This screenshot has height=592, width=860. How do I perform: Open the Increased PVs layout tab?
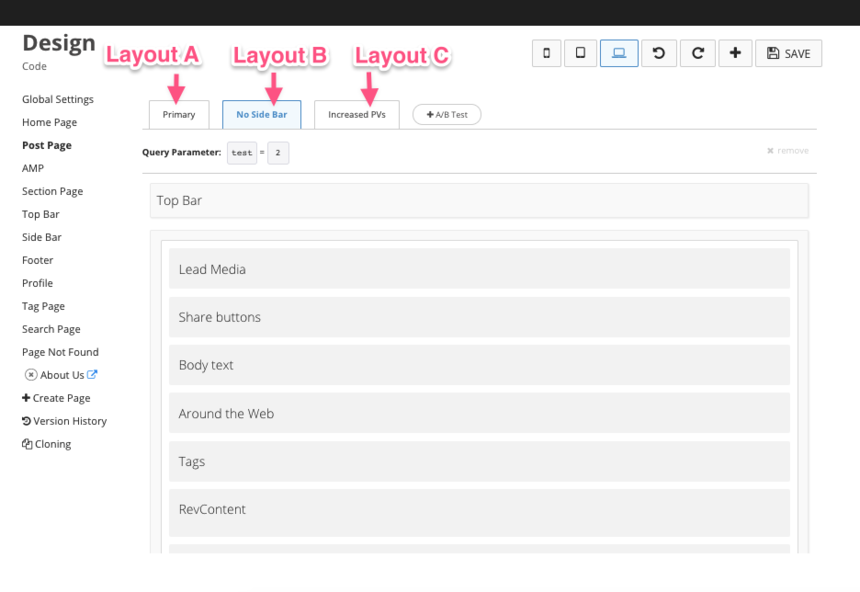coord(357,115)
